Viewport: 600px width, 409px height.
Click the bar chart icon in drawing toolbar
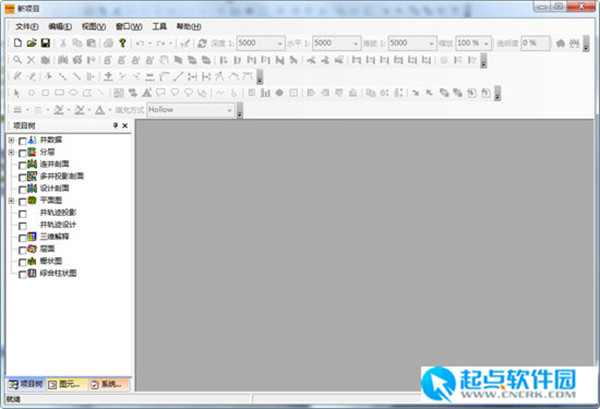click(x=266, y=93)
